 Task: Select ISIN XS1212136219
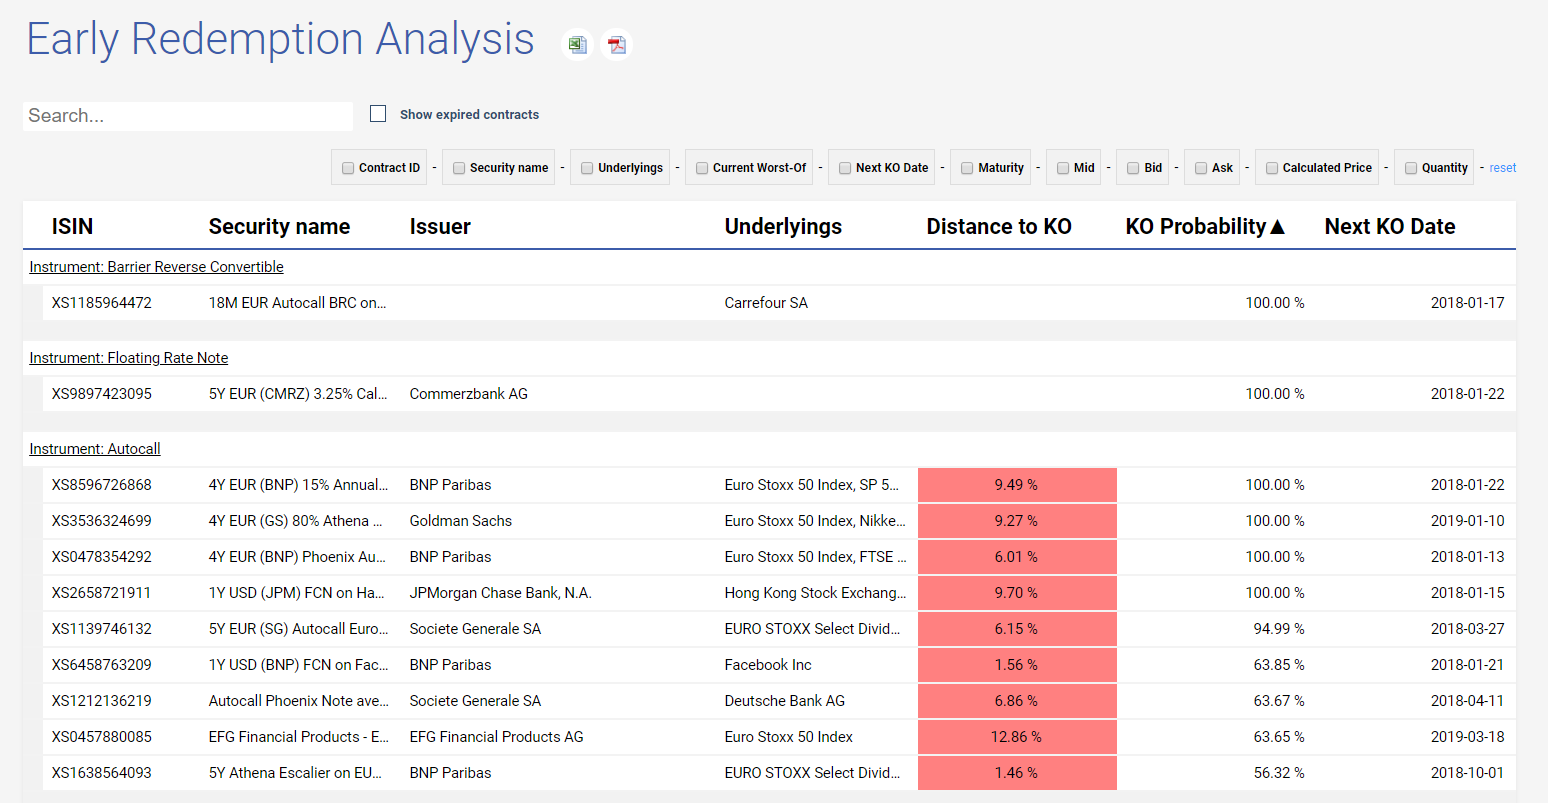click(102, 701)
